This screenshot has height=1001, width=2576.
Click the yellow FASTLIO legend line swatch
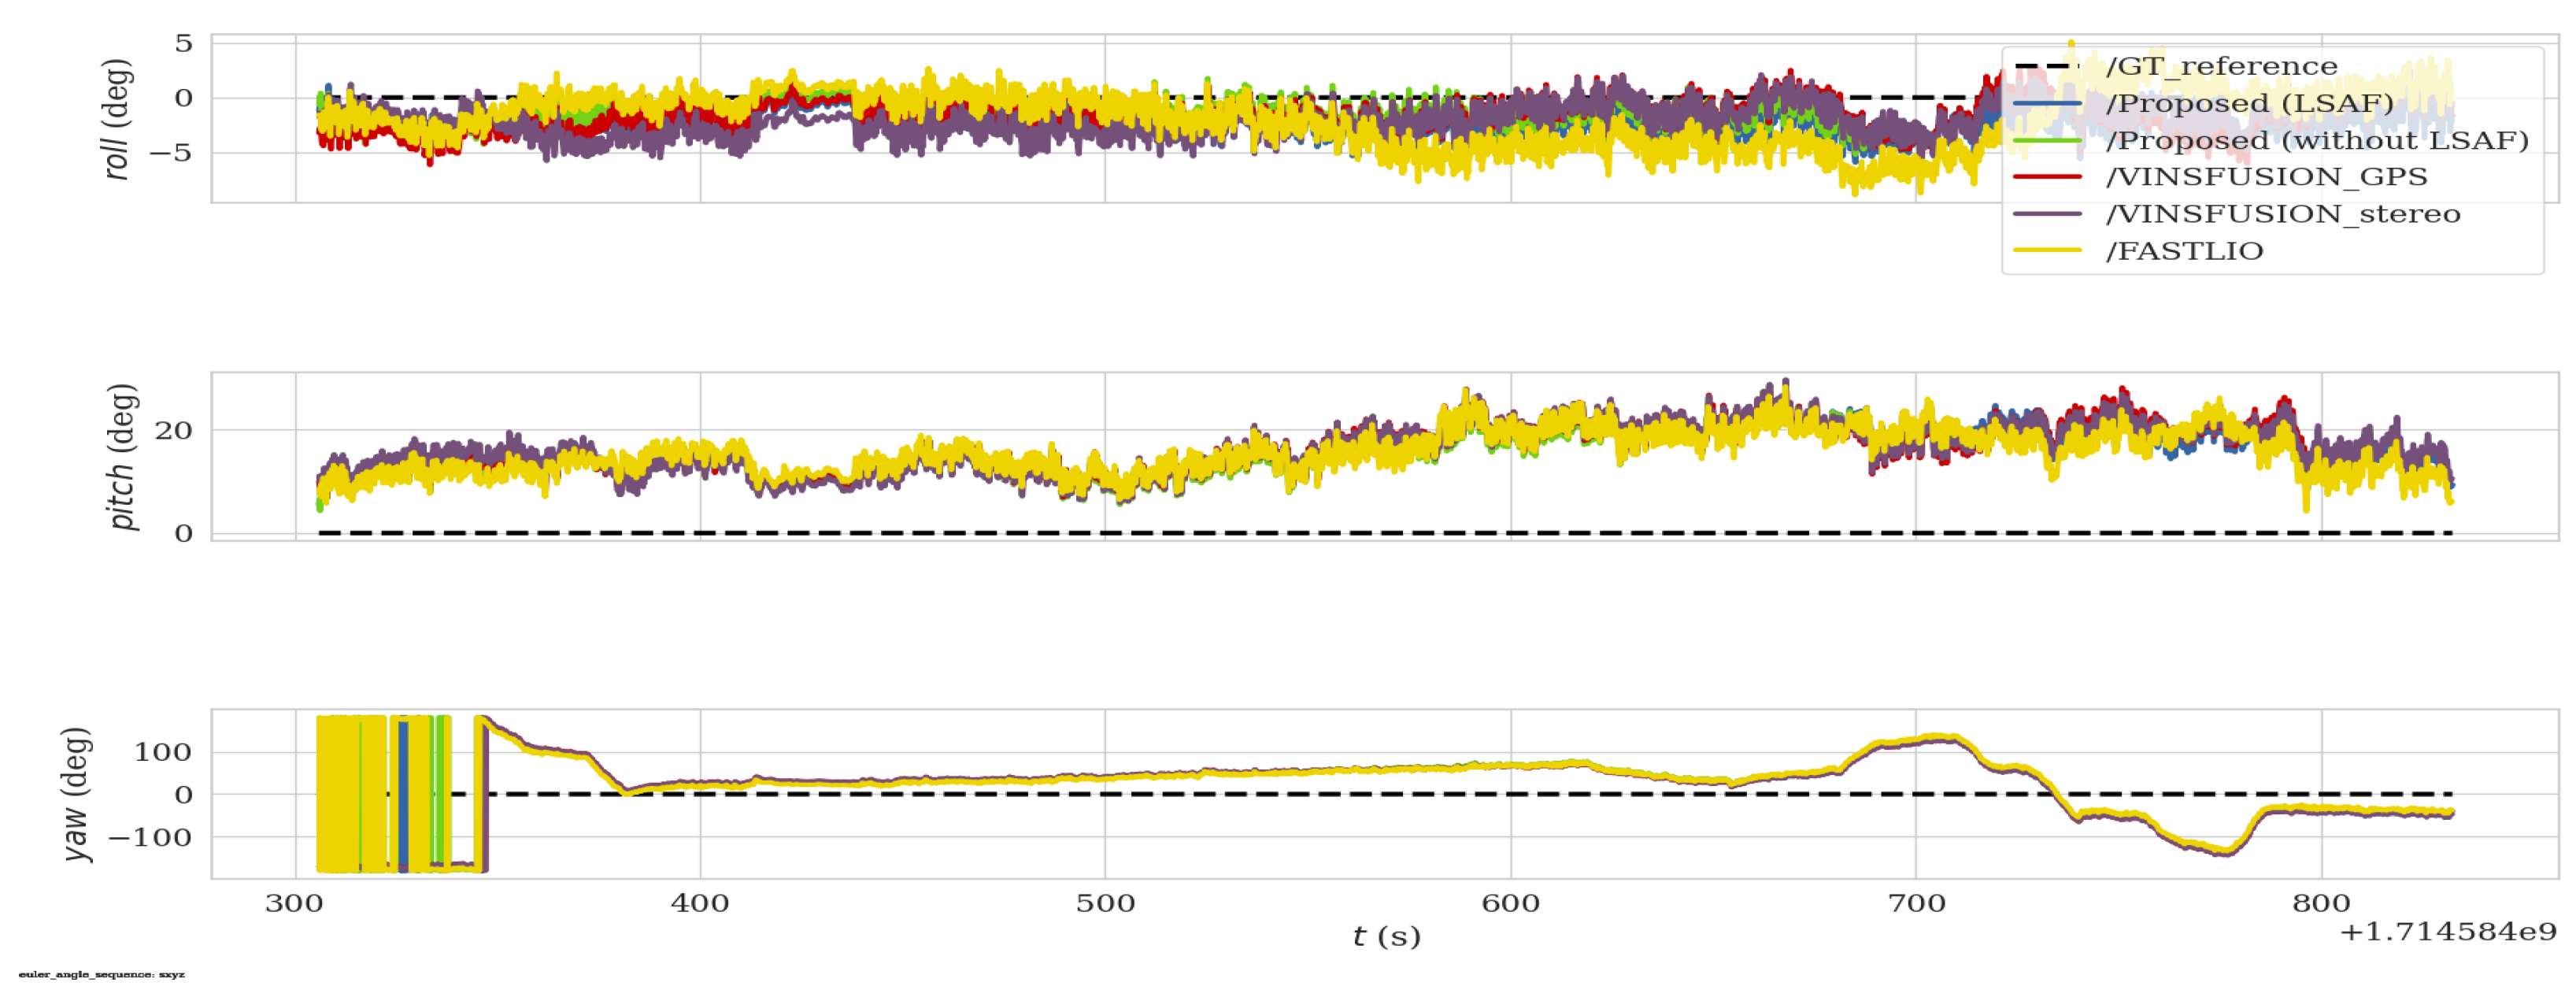click(x=2047, y=251)
